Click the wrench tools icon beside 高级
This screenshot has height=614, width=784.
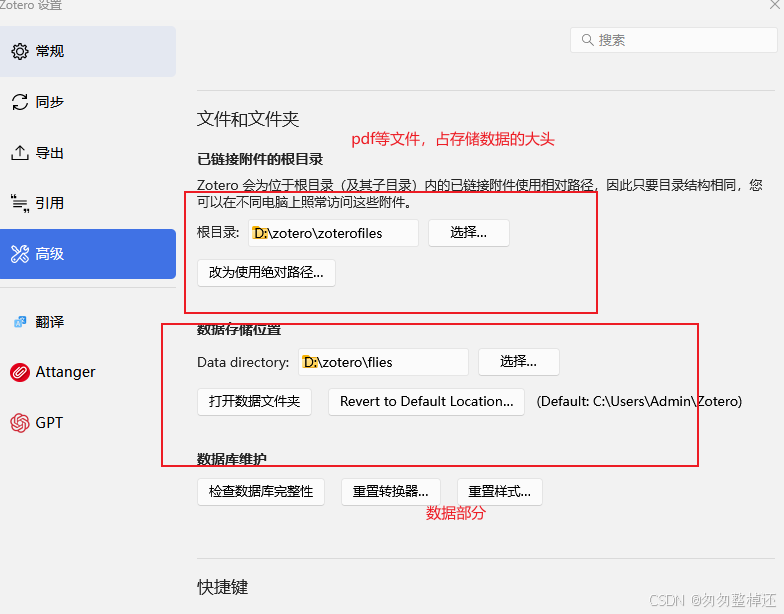[x=20, y=254]
